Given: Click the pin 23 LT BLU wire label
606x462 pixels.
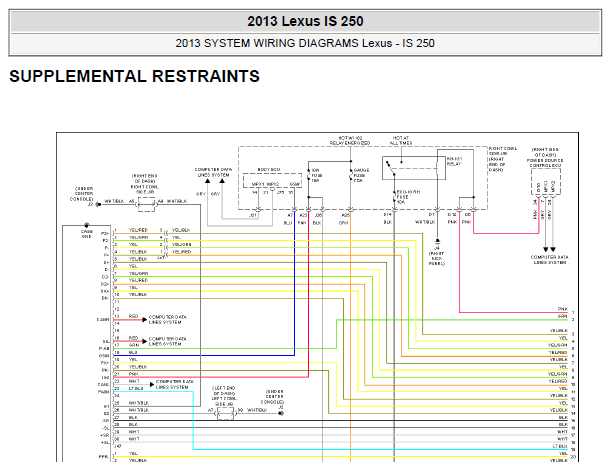Looking at the screenshot, I should 136,388.
